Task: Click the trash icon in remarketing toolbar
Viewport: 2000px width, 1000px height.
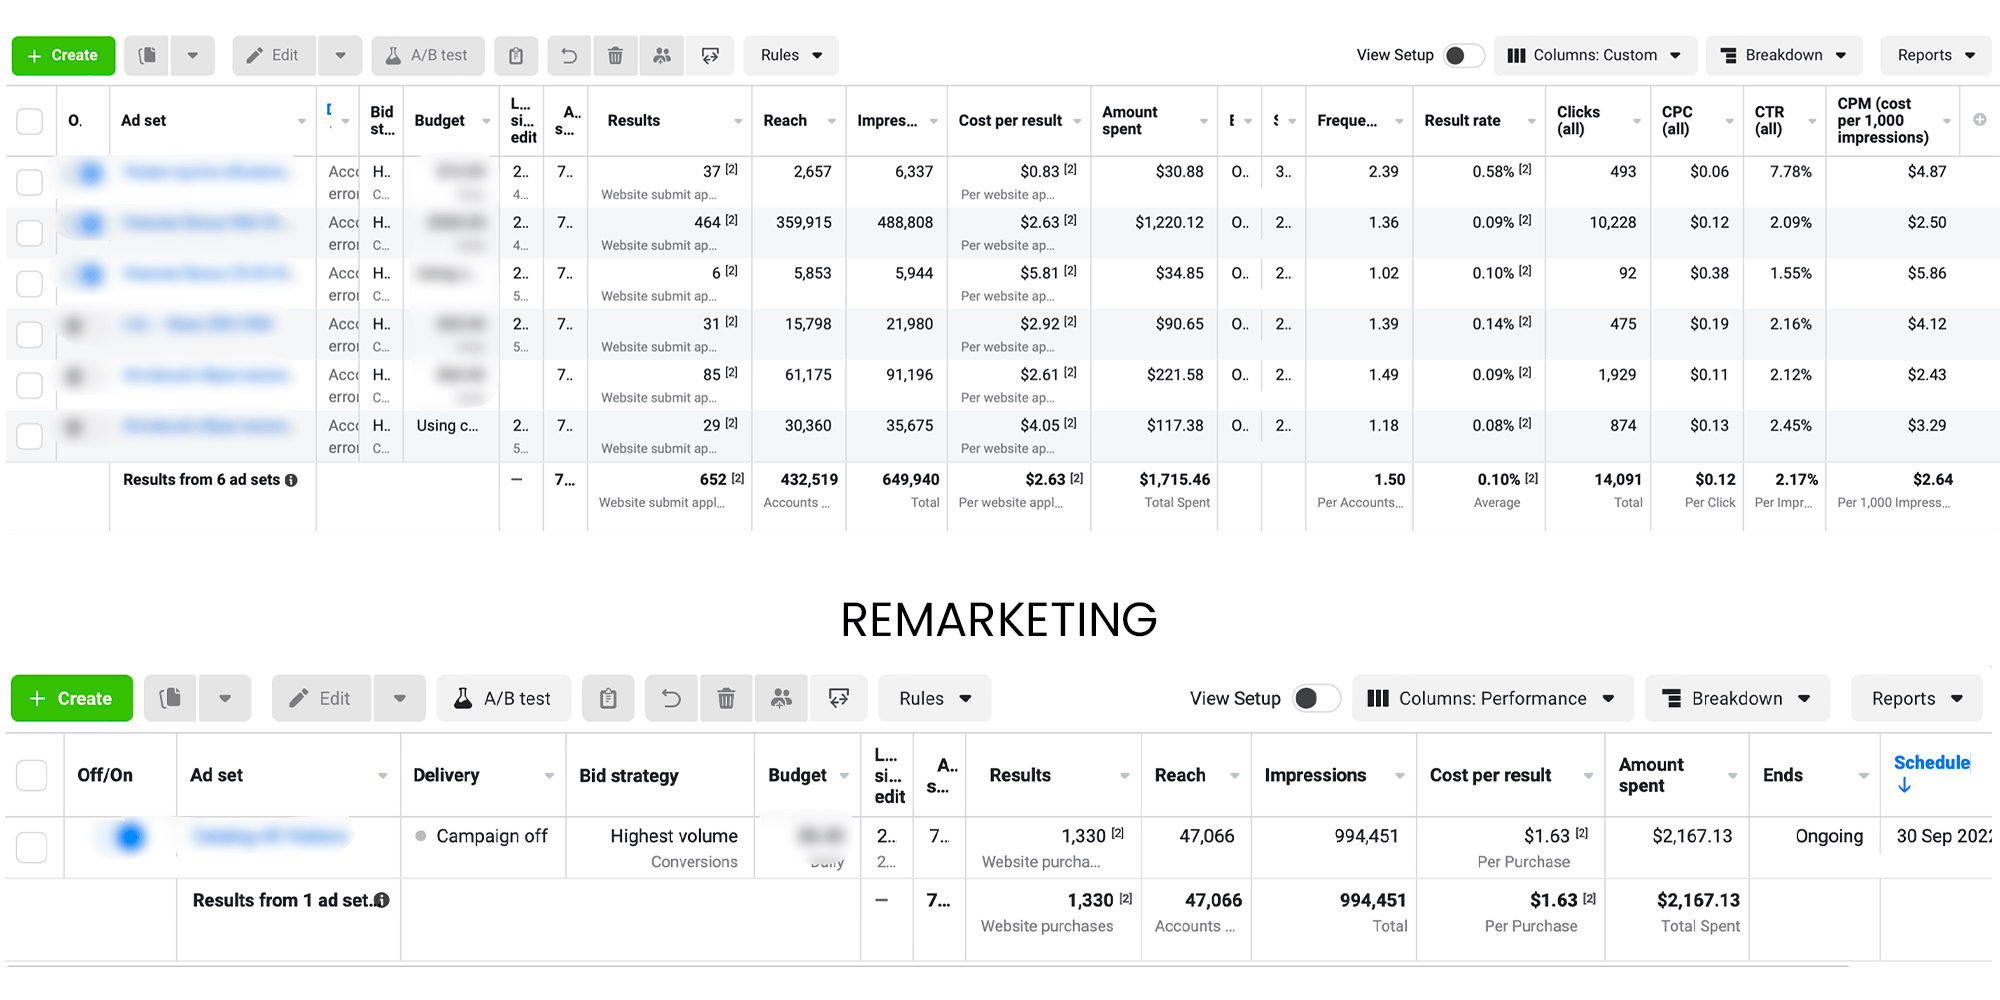Action: pos(726,698)
